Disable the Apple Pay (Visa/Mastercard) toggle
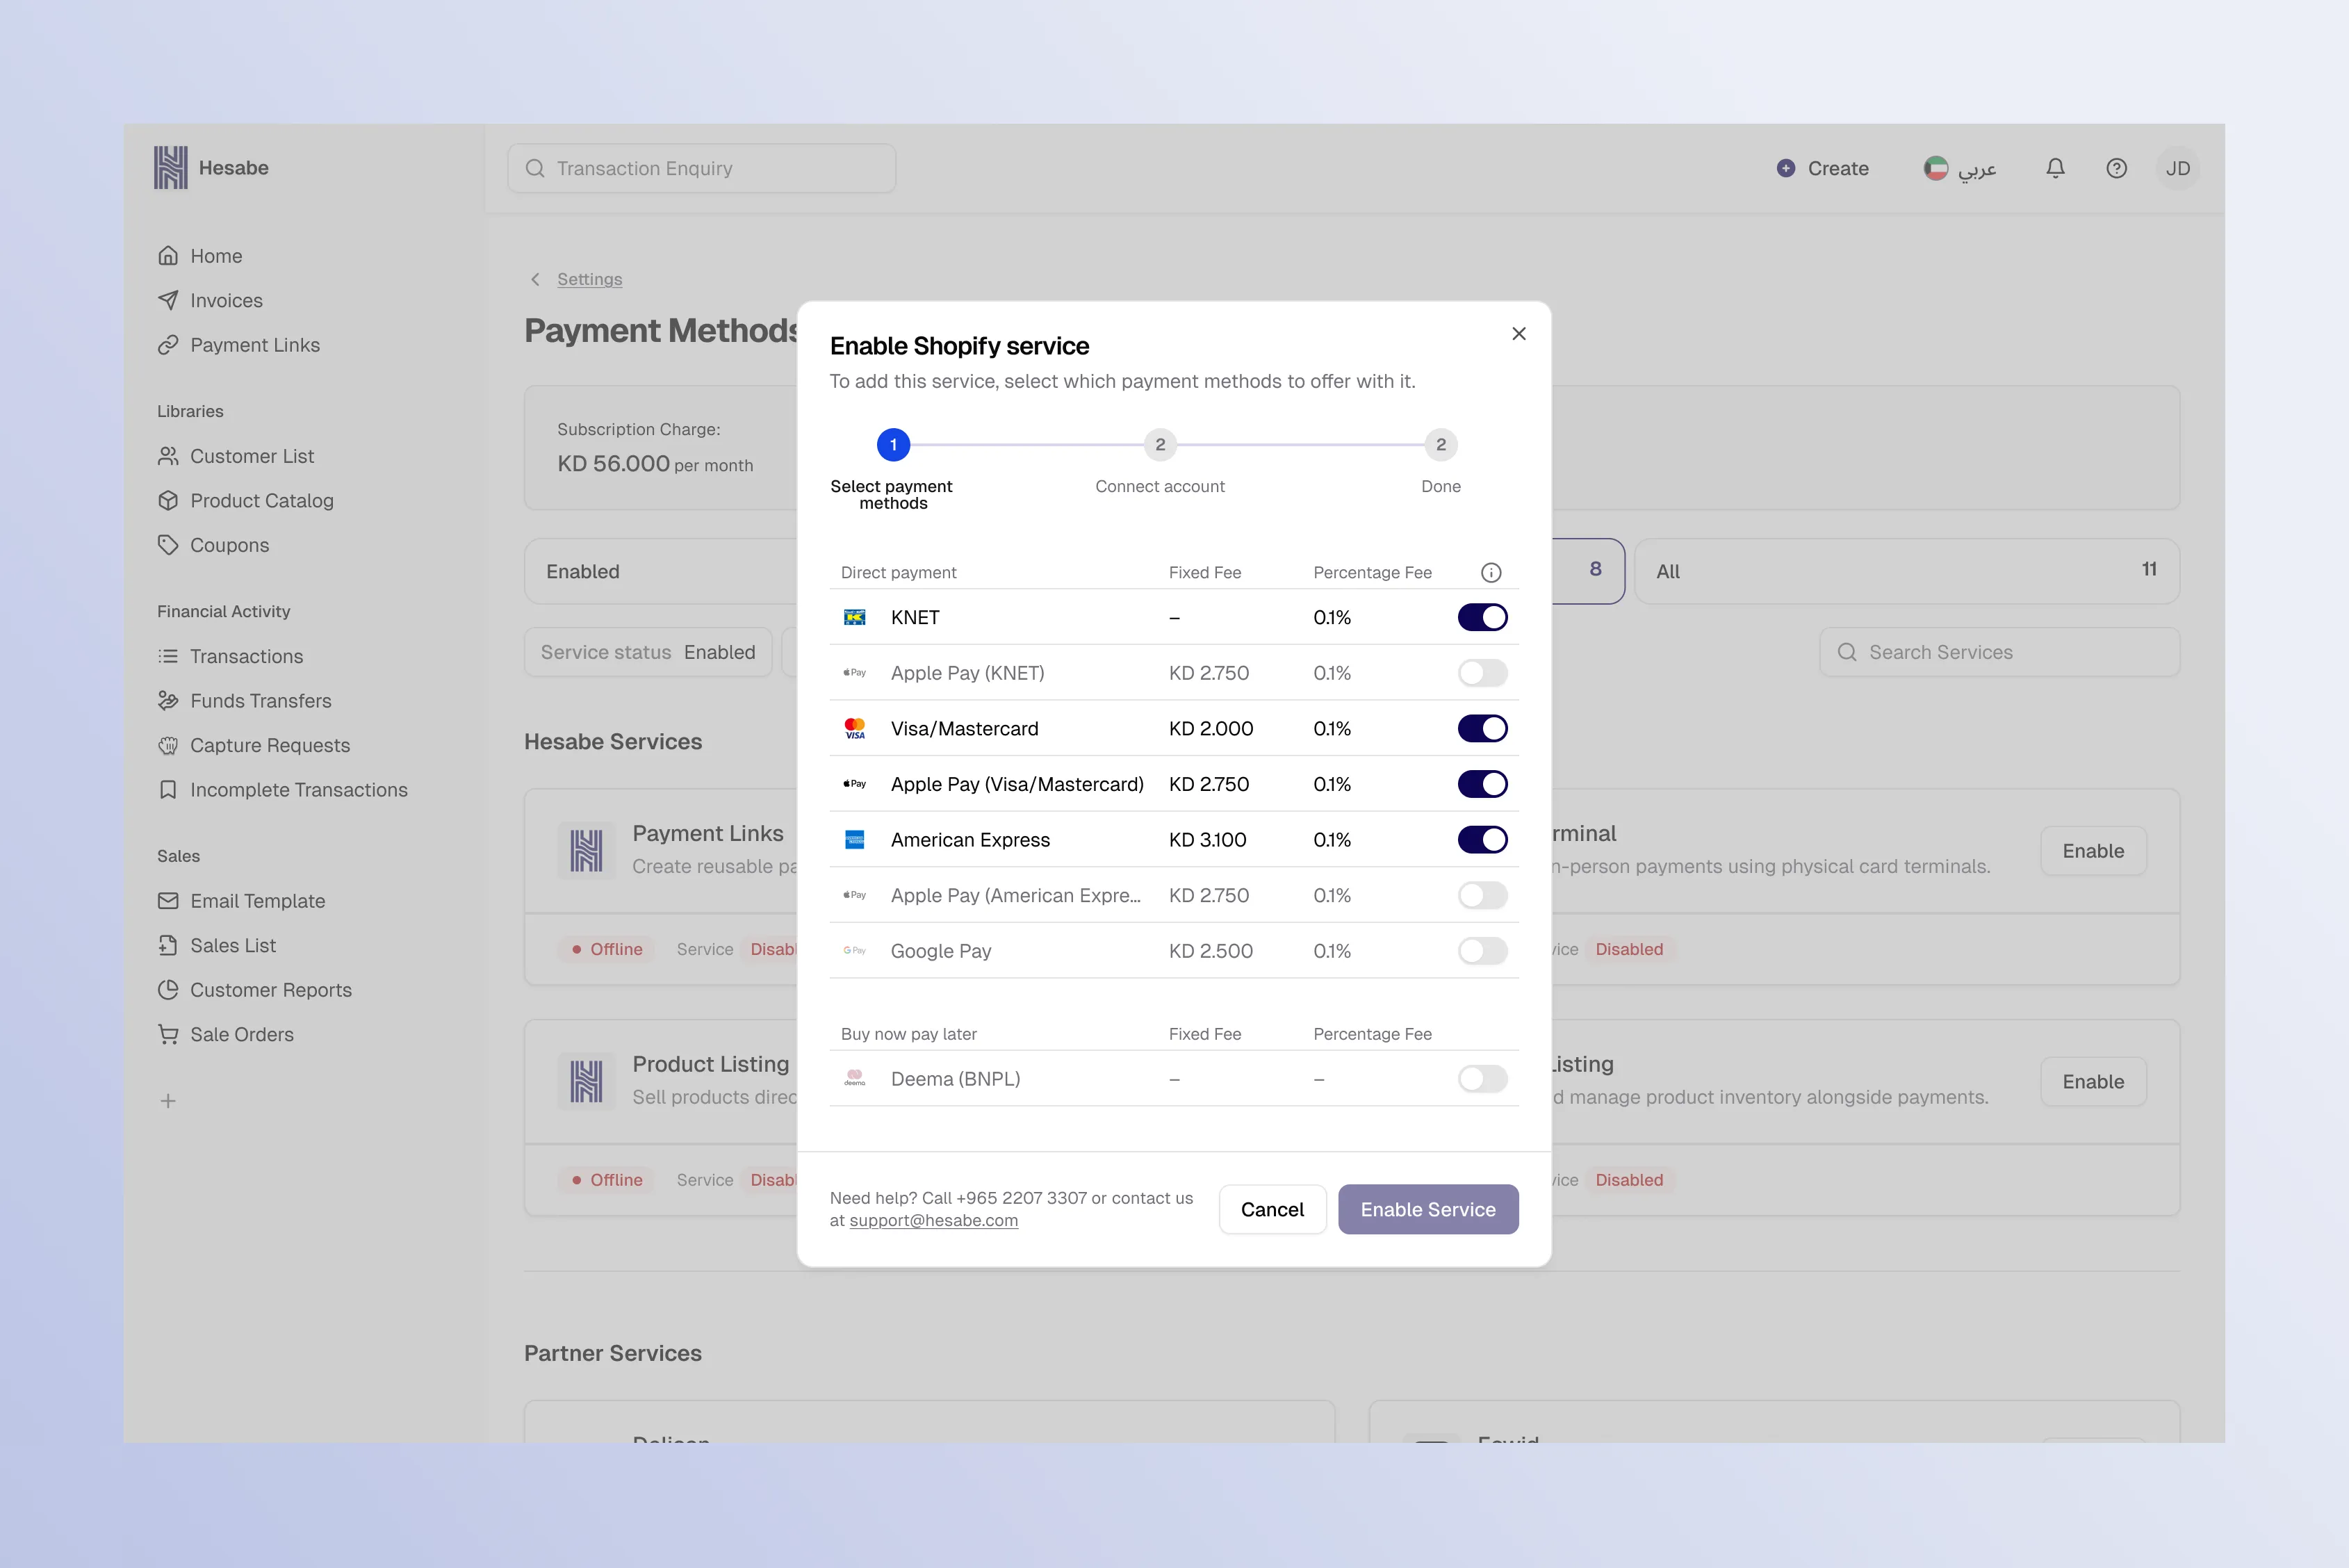The height and width of the screenshot is (1568, 2349). pos(1482,784)
